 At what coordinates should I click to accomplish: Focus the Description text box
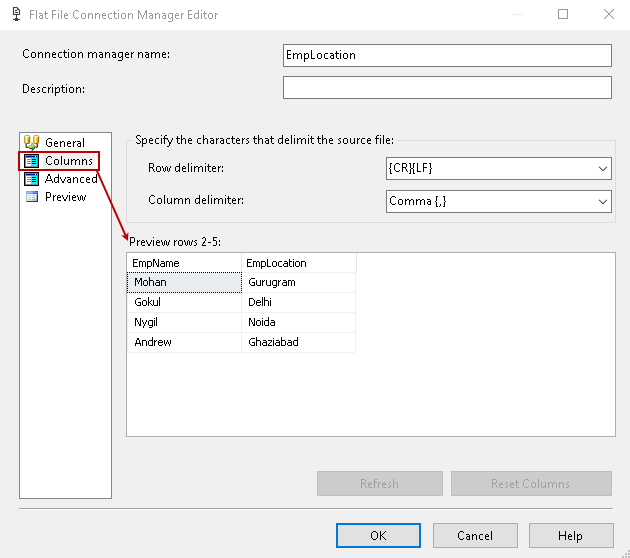[x=447, y=88]
